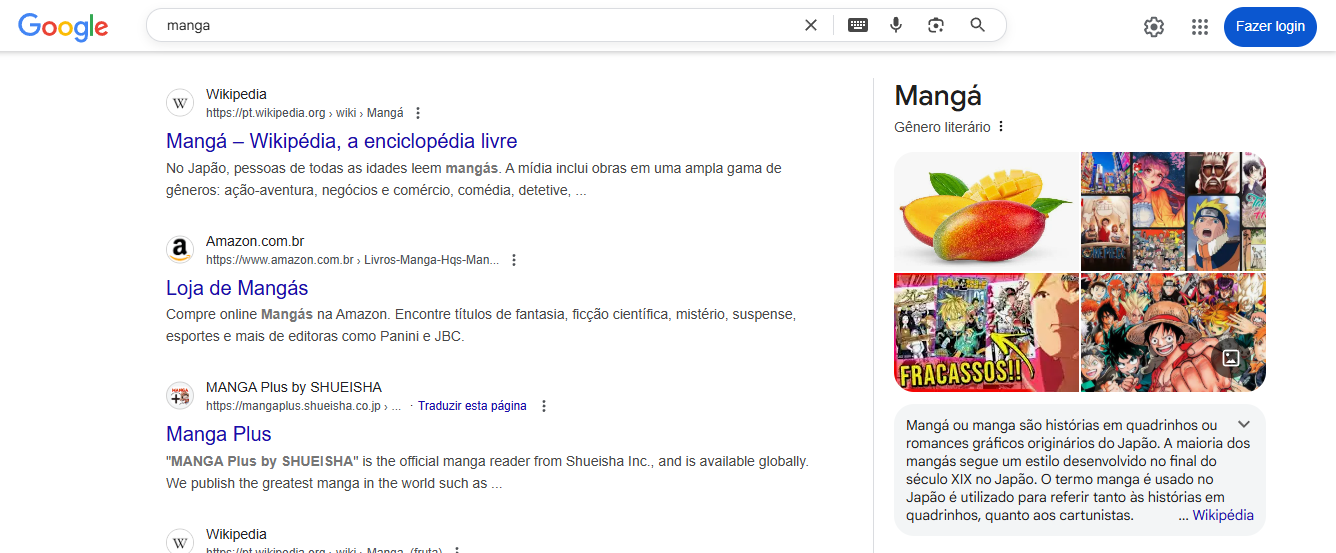Open 'Mangá – Wikipédia, a enciclopédia livre' link
Viewport: 1336px width, 553px height.
coord(342,141)
